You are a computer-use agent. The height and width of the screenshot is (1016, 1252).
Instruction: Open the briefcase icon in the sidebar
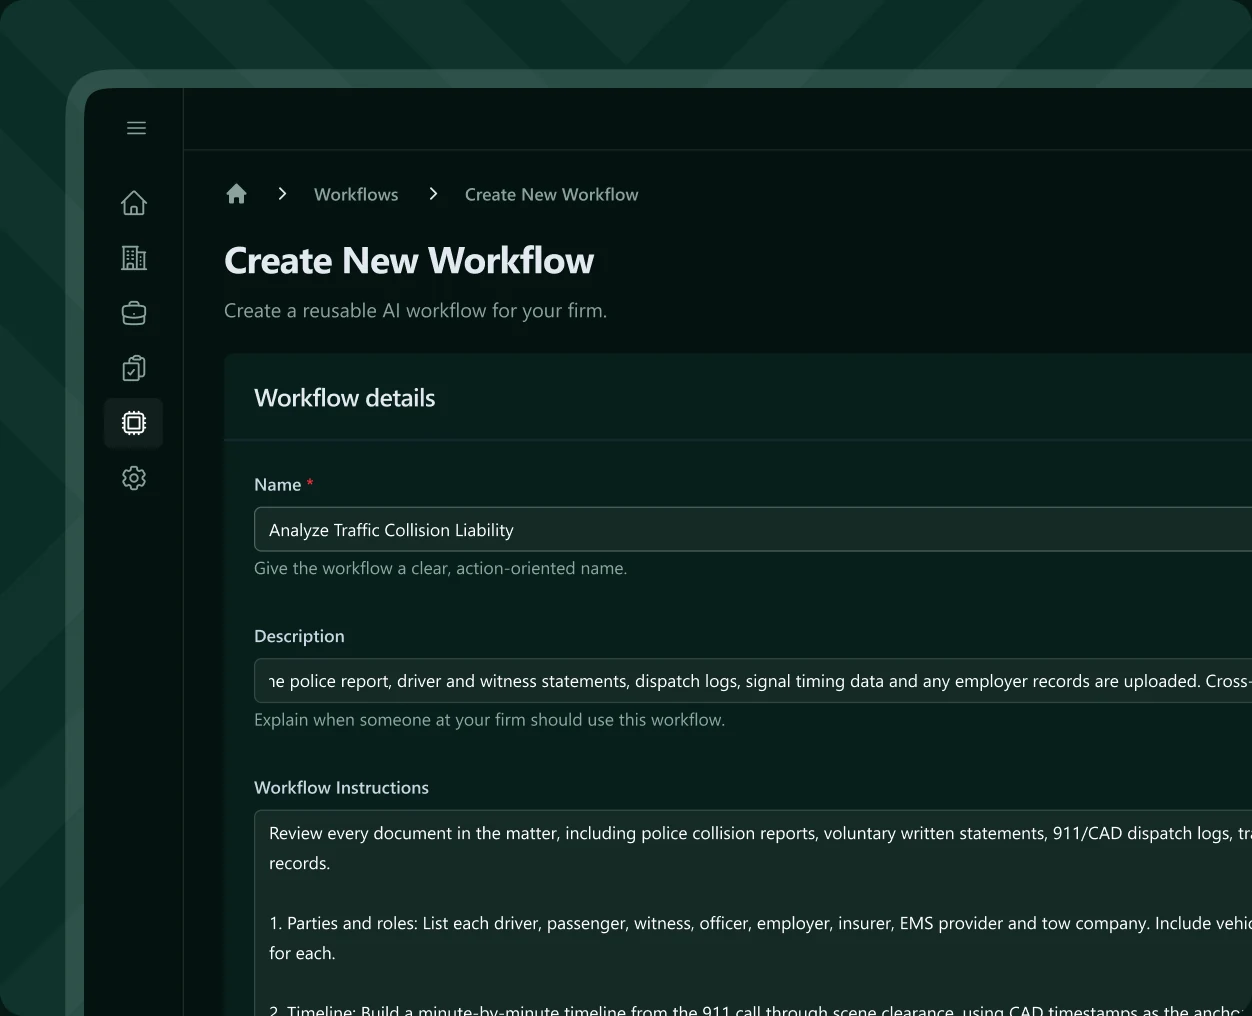coord(134,313)
